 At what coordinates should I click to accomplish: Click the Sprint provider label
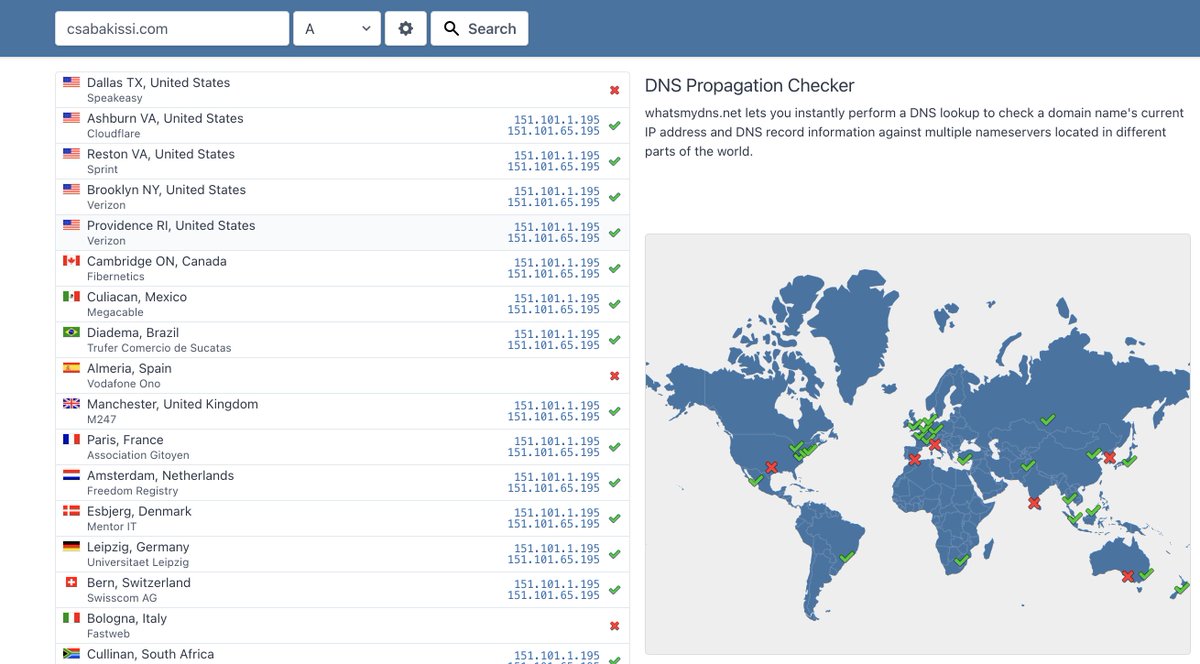(102, 170)
